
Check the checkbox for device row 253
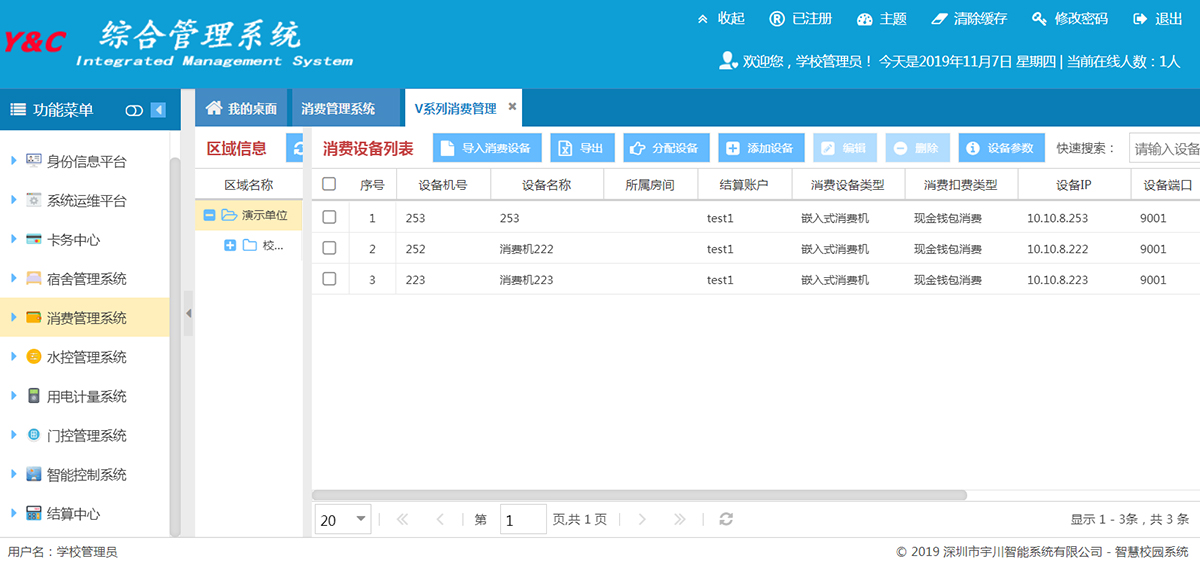coord(329,218)
